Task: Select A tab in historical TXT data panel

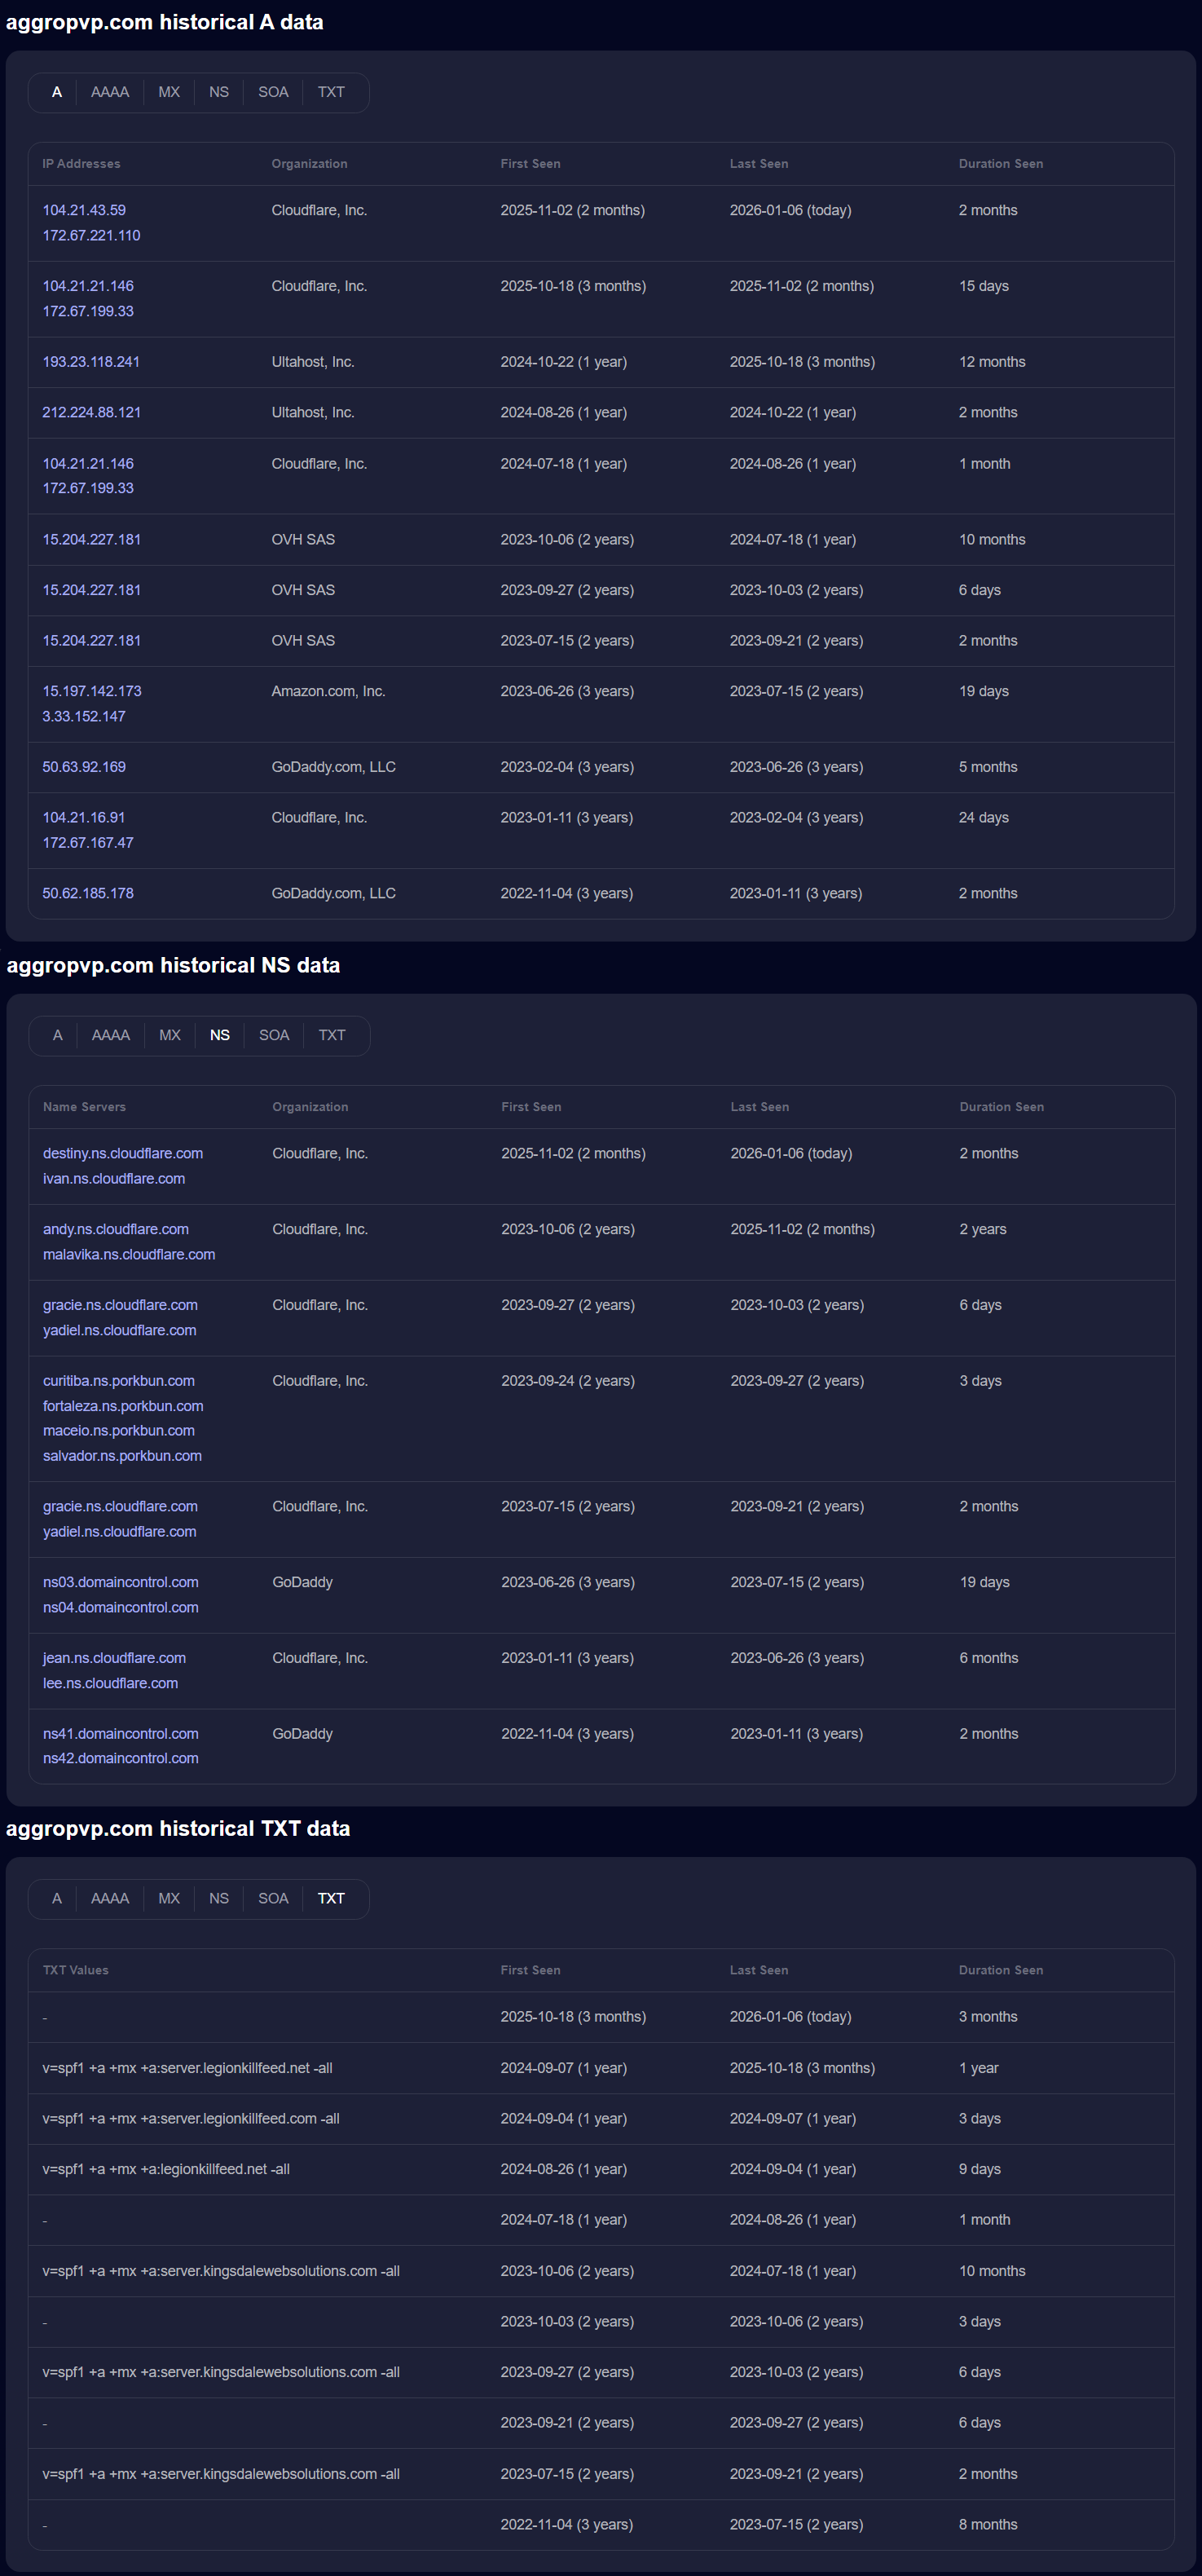Action: [x=57, y=1898]
